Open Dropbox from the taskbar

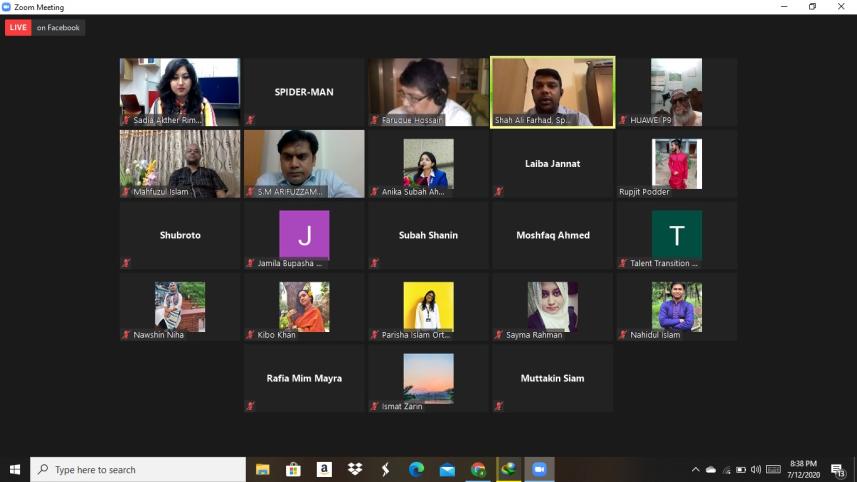click(x=355, y=469)
